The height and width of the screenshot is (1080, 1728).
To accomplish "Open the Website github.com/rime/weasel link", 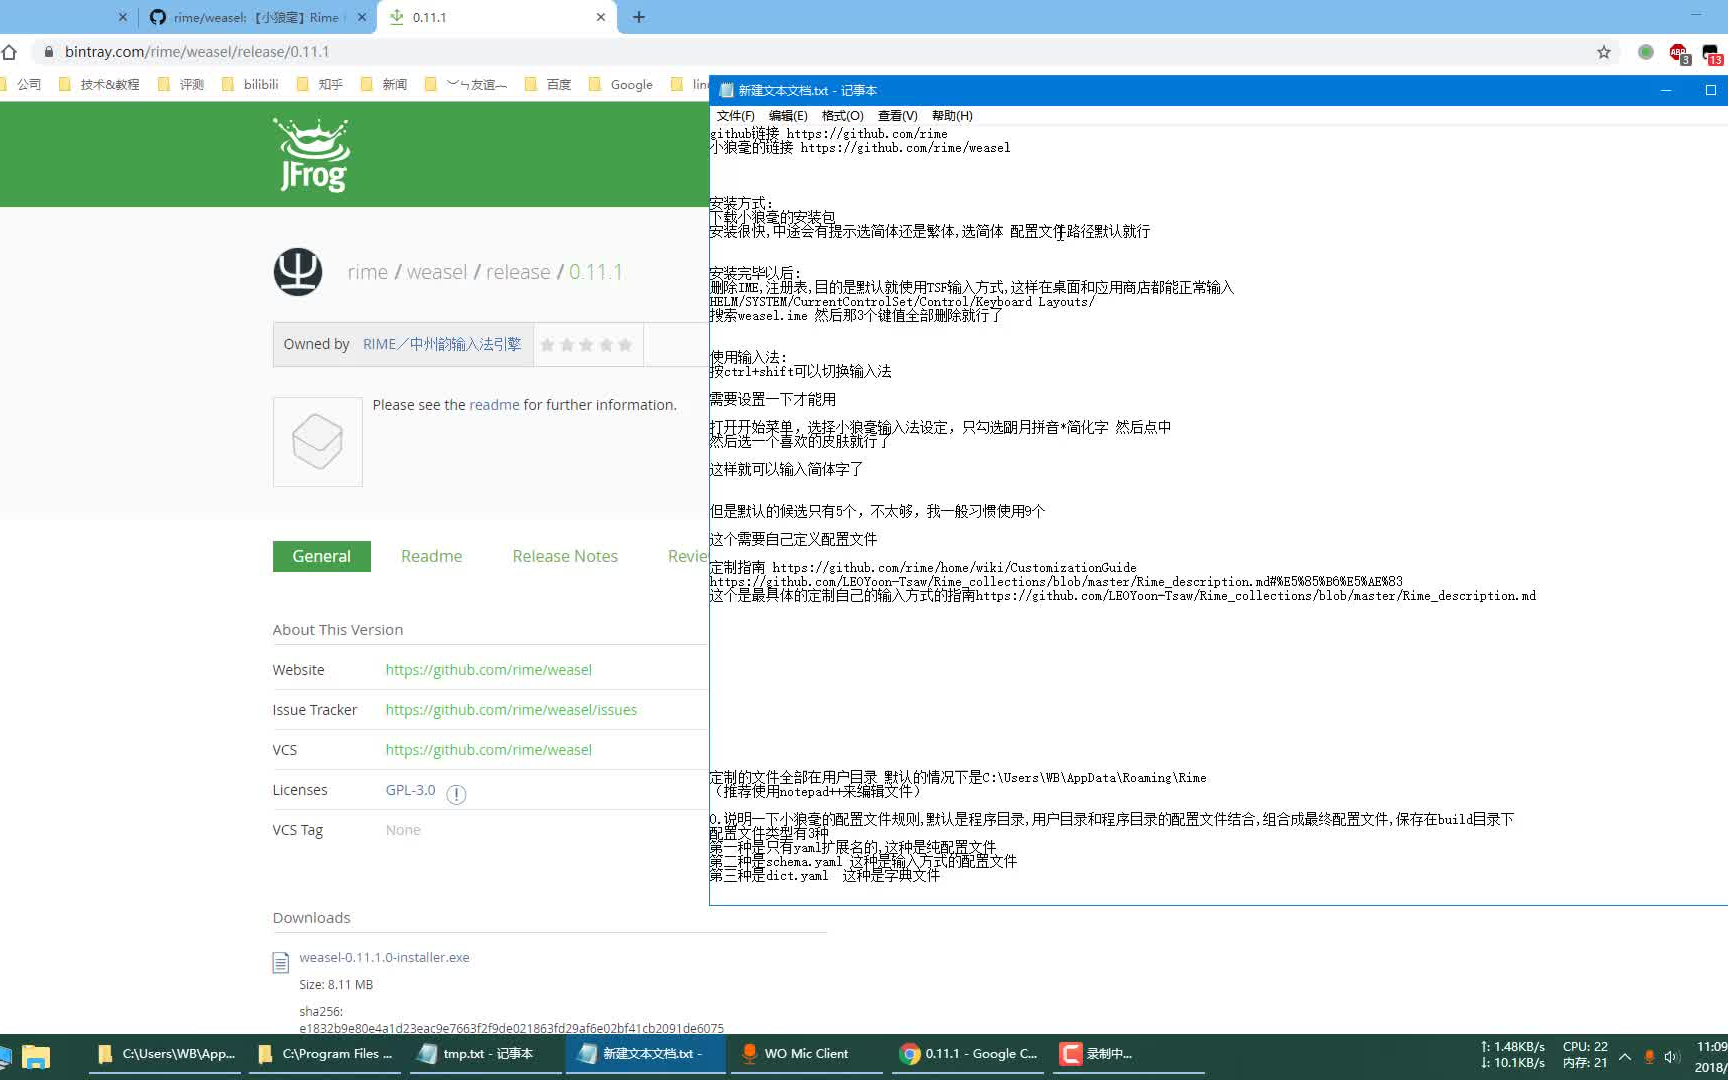I will click(489, 670).
